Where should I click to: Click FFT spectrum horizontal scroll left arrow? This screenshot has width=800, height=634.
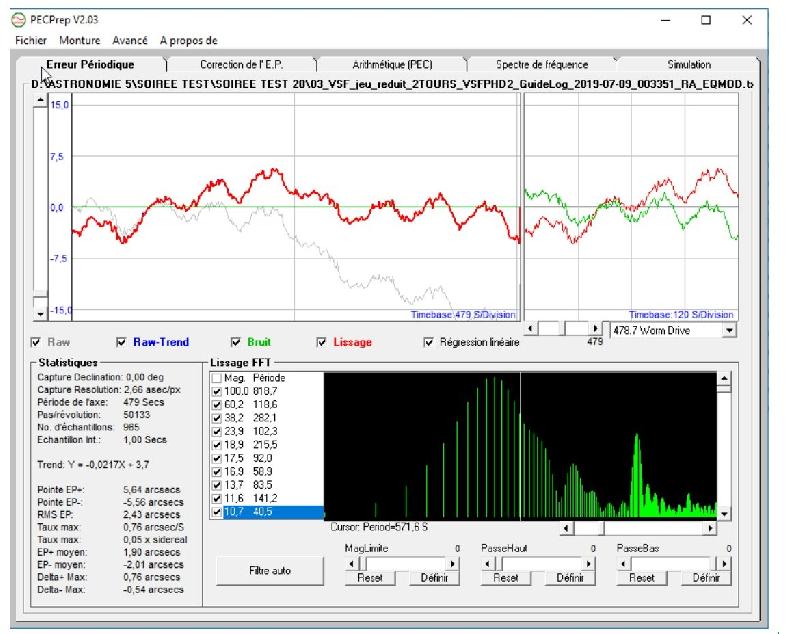point(566,528)
